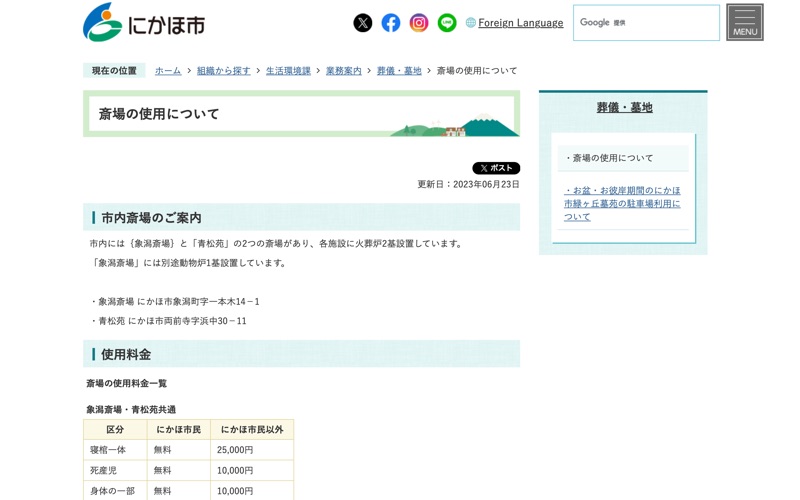Click the globe icon beside Foreign Language

(x=470, y=23)
